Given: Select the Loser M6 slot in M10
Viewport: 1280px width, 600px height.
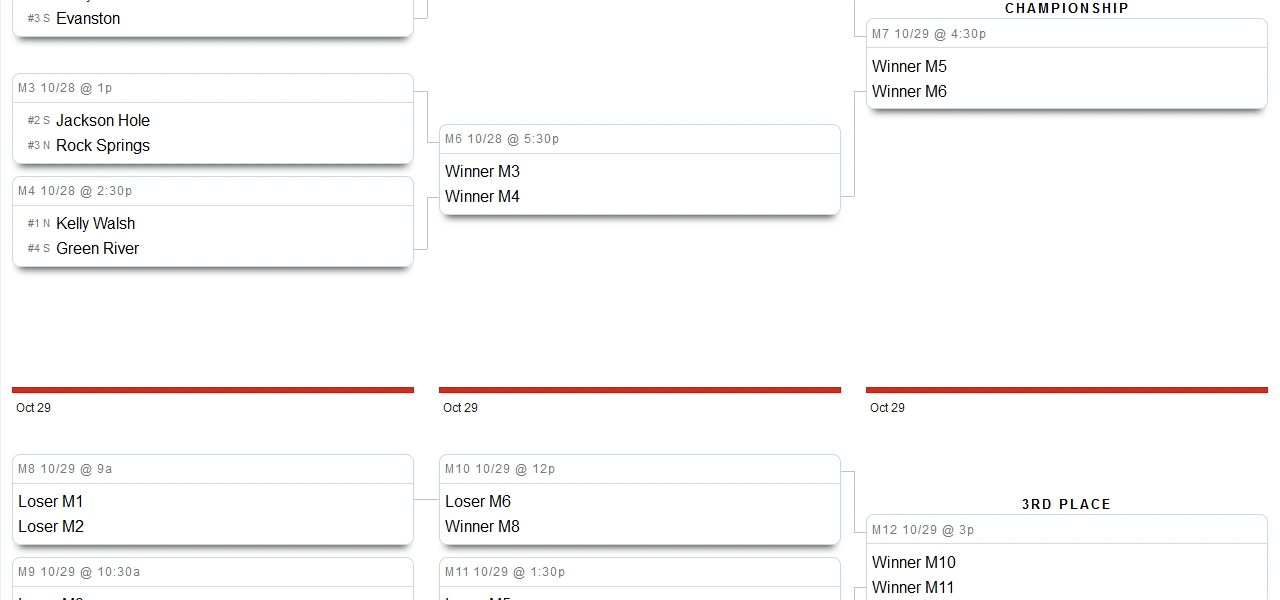Looking at the screenshot, I should point(478,501).
